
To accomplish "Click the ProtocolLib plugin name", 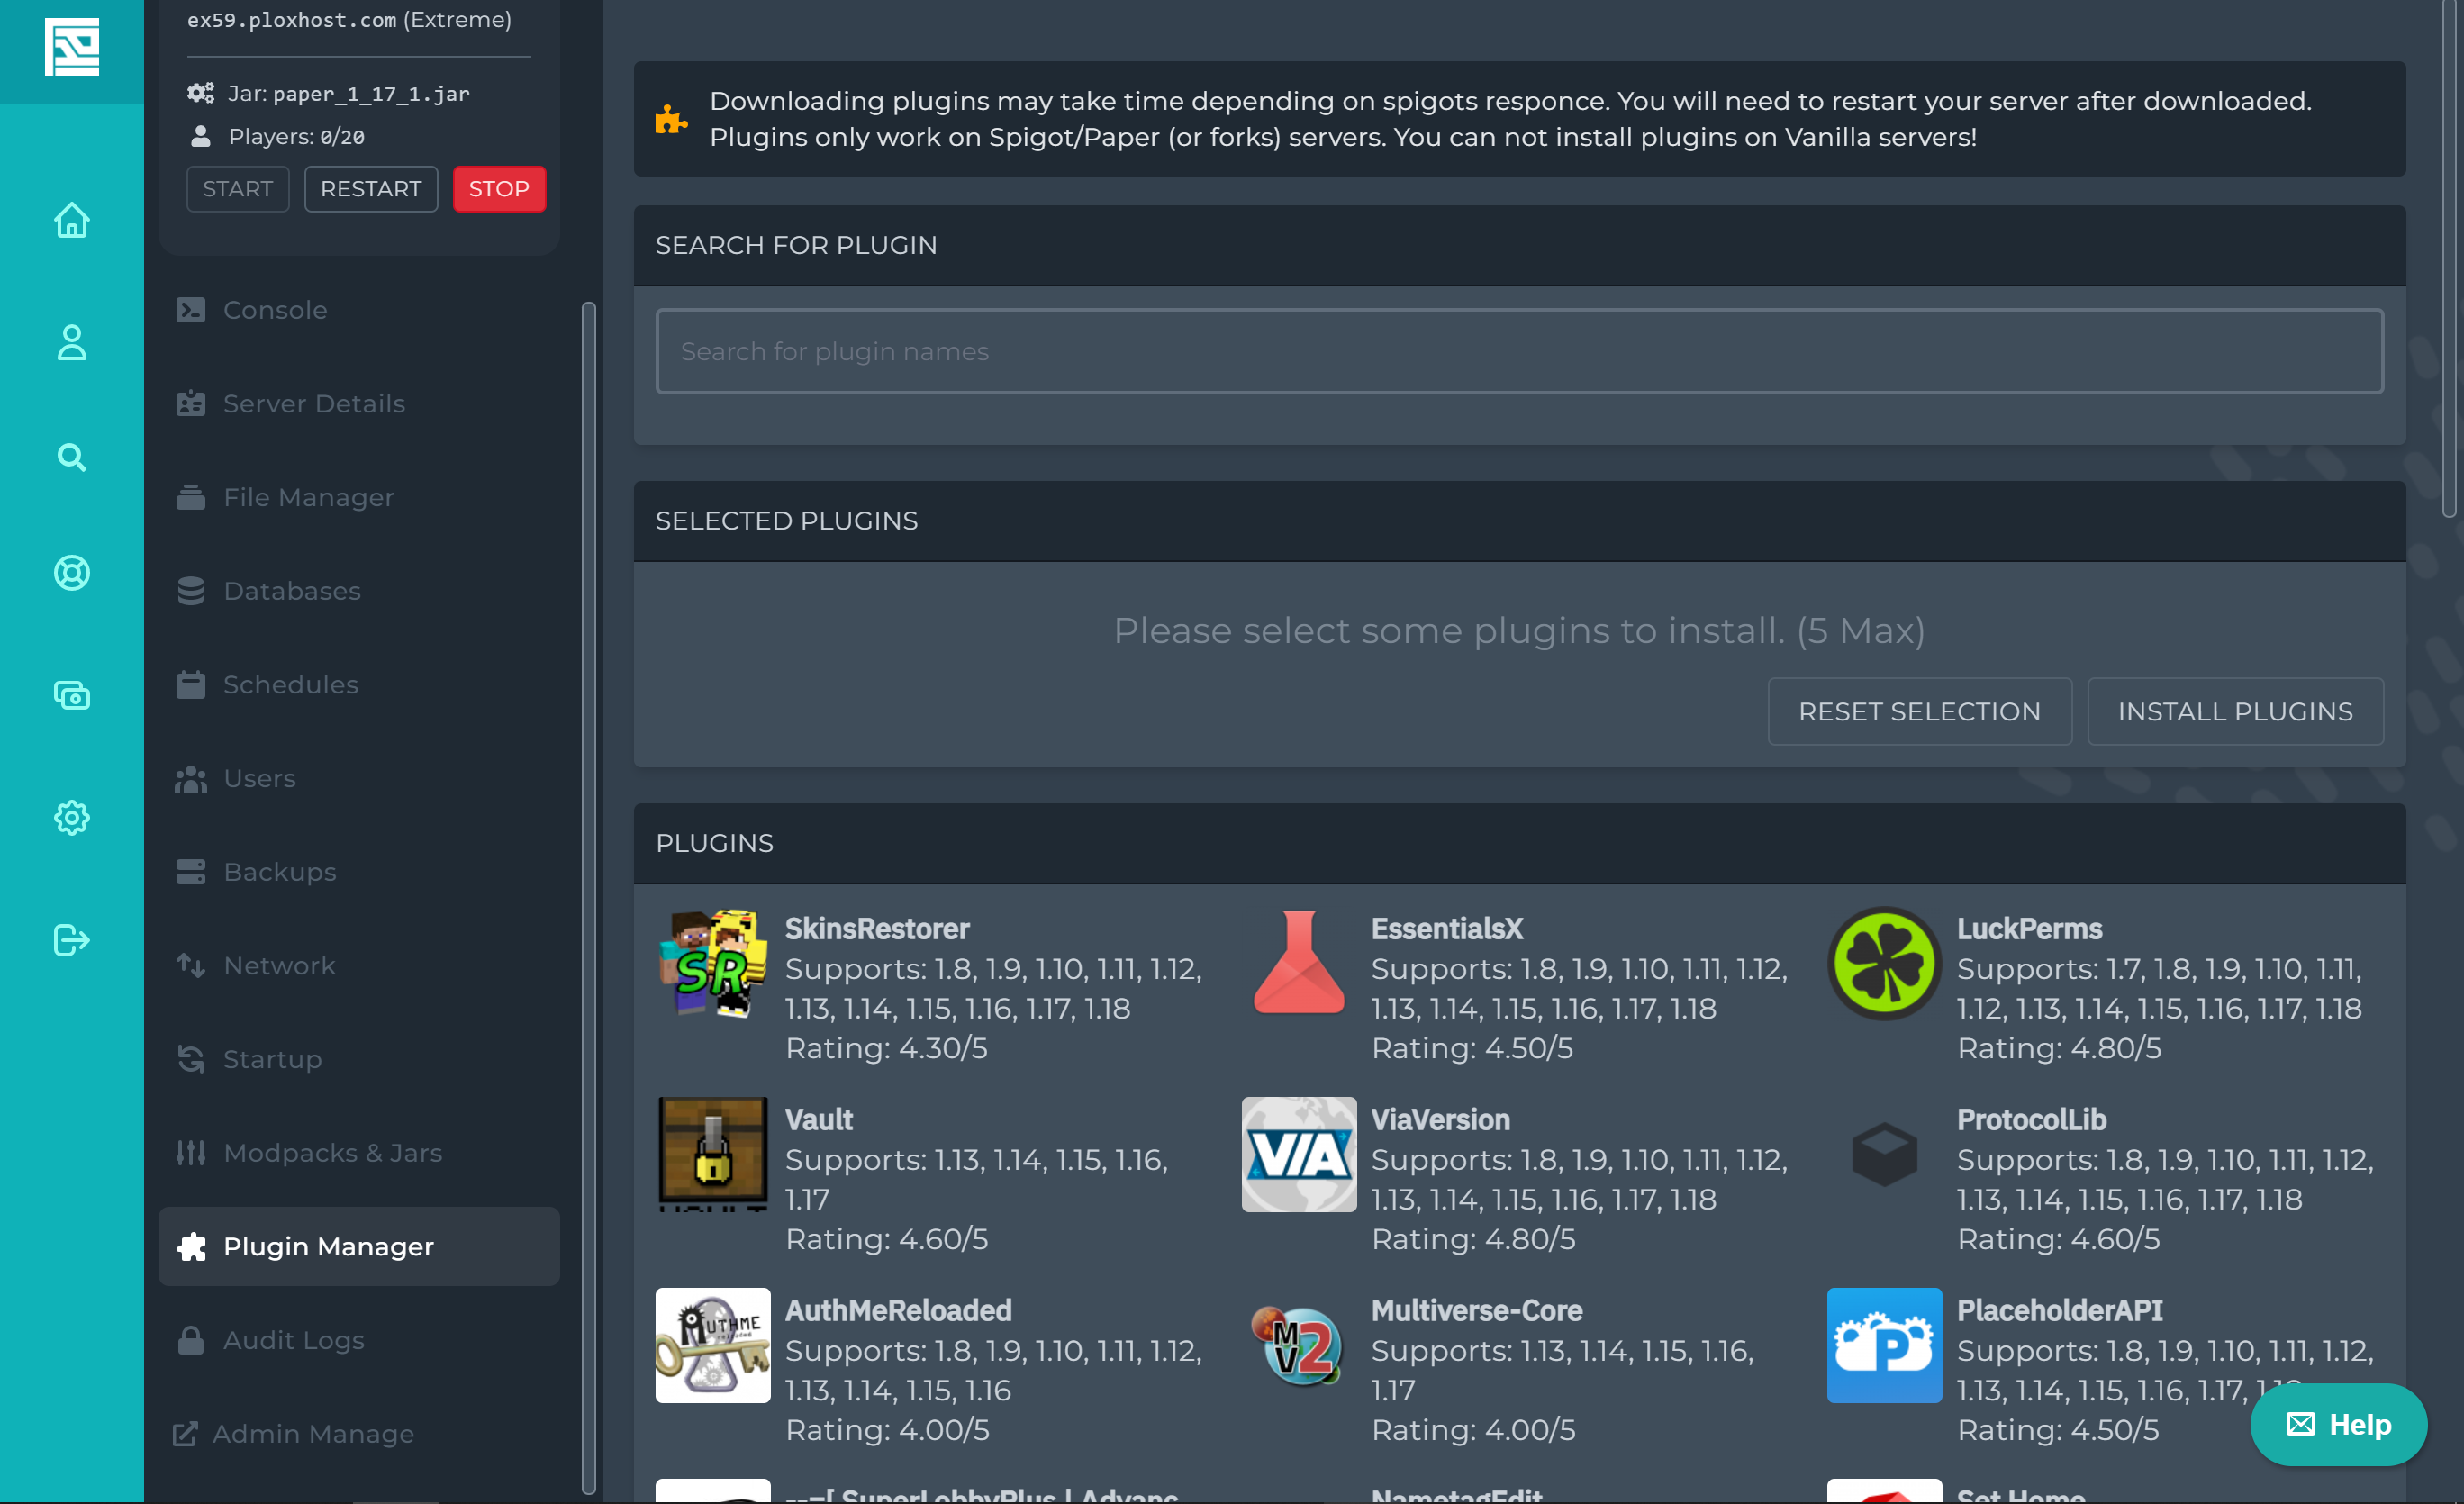I will point(2032,1120).
